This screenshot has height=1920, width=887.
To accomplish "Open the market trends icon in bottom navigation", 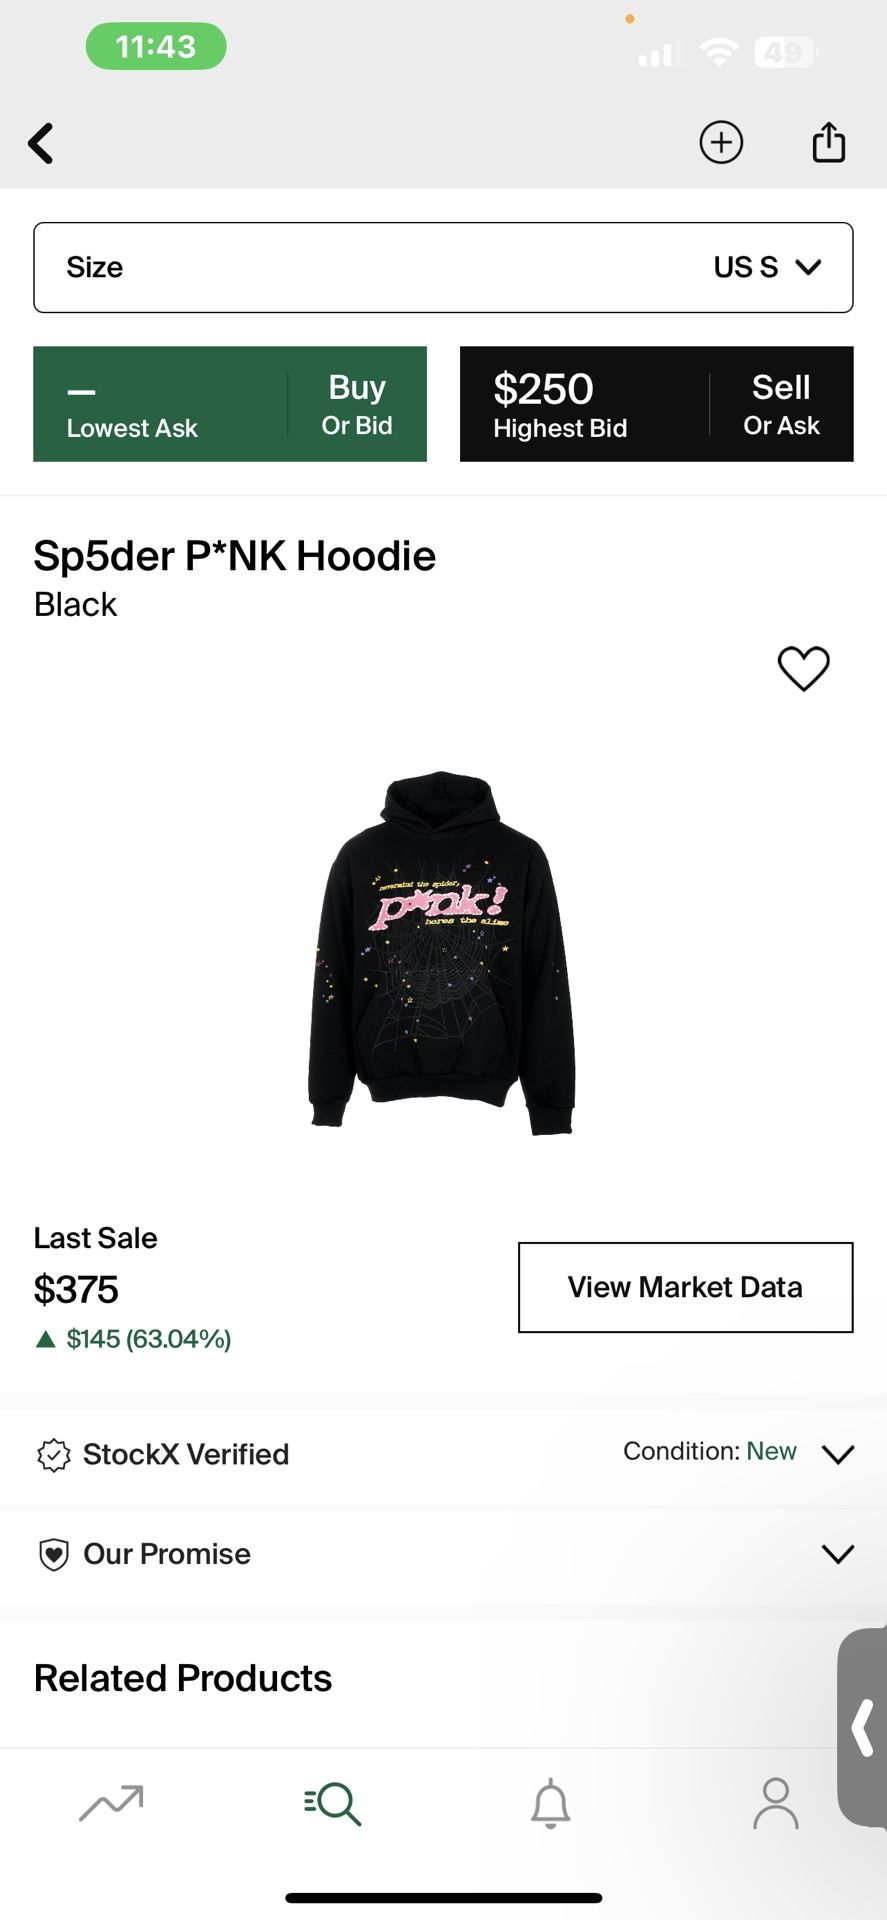I will click(110, 1806).
